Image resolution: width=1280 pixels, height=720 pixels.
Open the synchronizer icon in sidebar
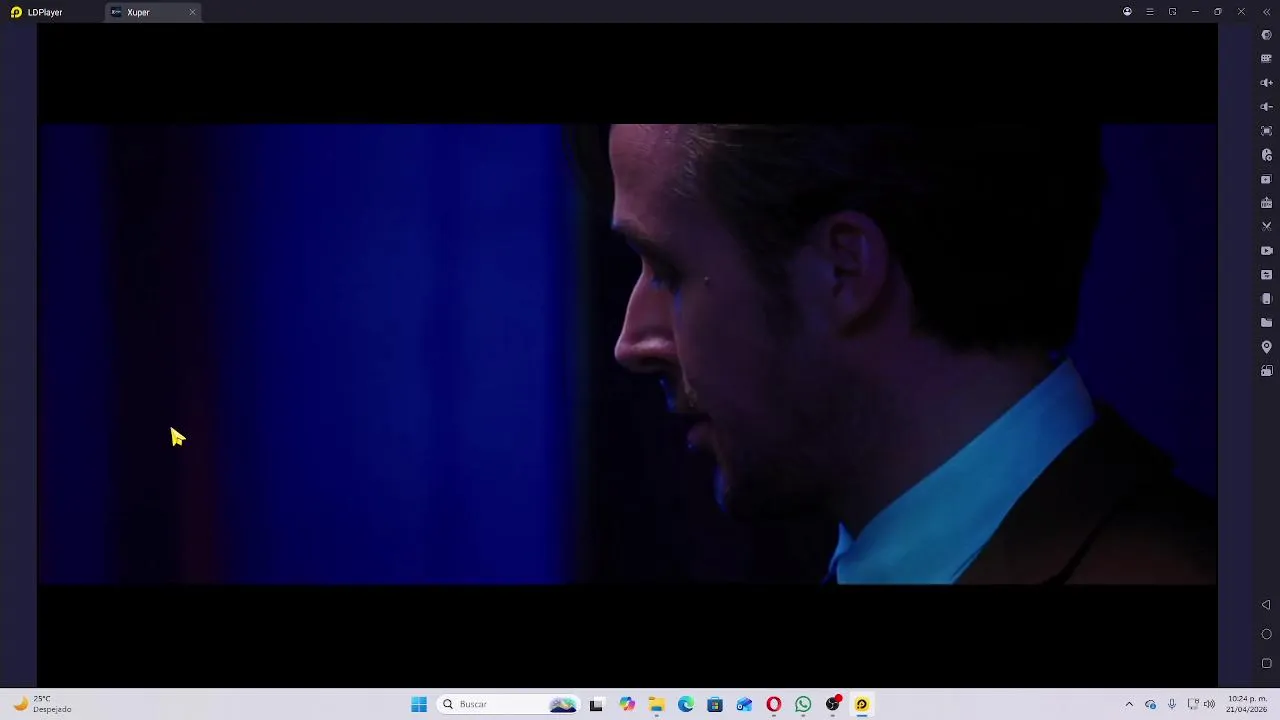coord(1266,275)
